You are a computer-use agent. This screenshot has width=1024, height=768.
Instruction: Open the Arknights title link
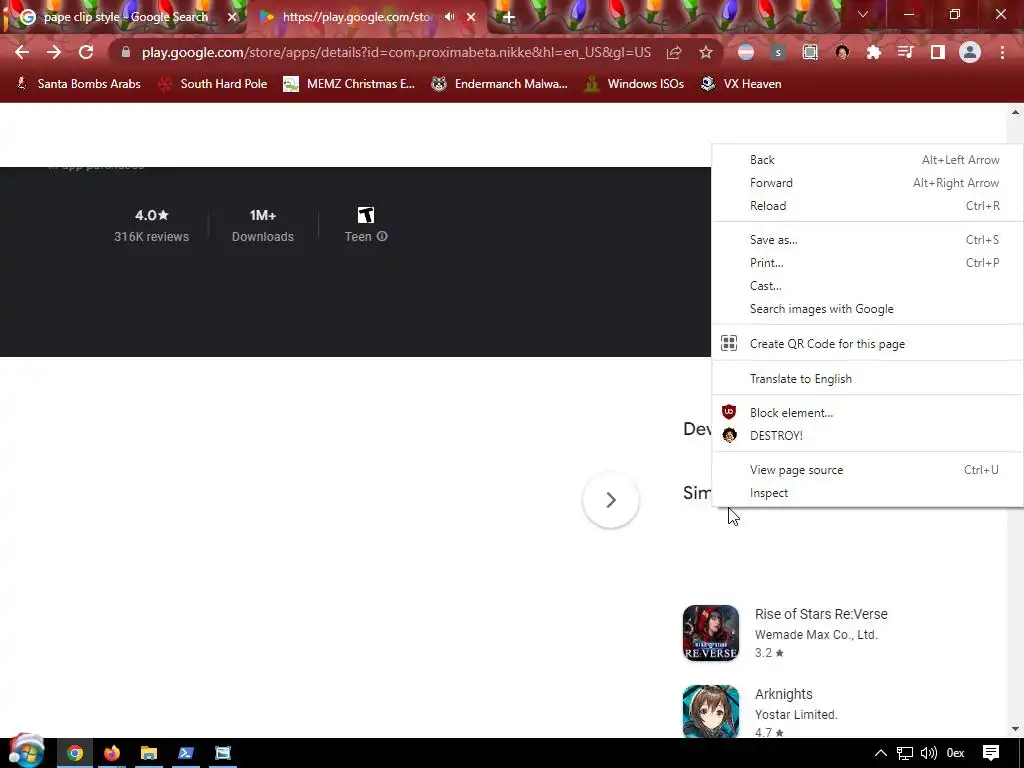coord(784,694)
